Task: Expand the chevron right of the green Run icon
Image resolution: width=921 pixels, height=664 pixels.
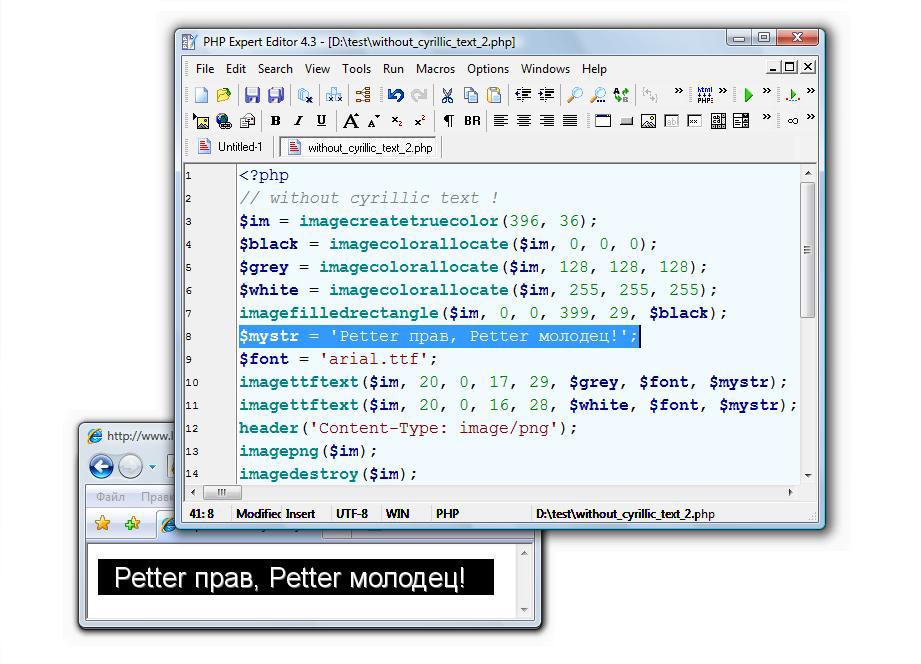Action: (x=767, y=90)
